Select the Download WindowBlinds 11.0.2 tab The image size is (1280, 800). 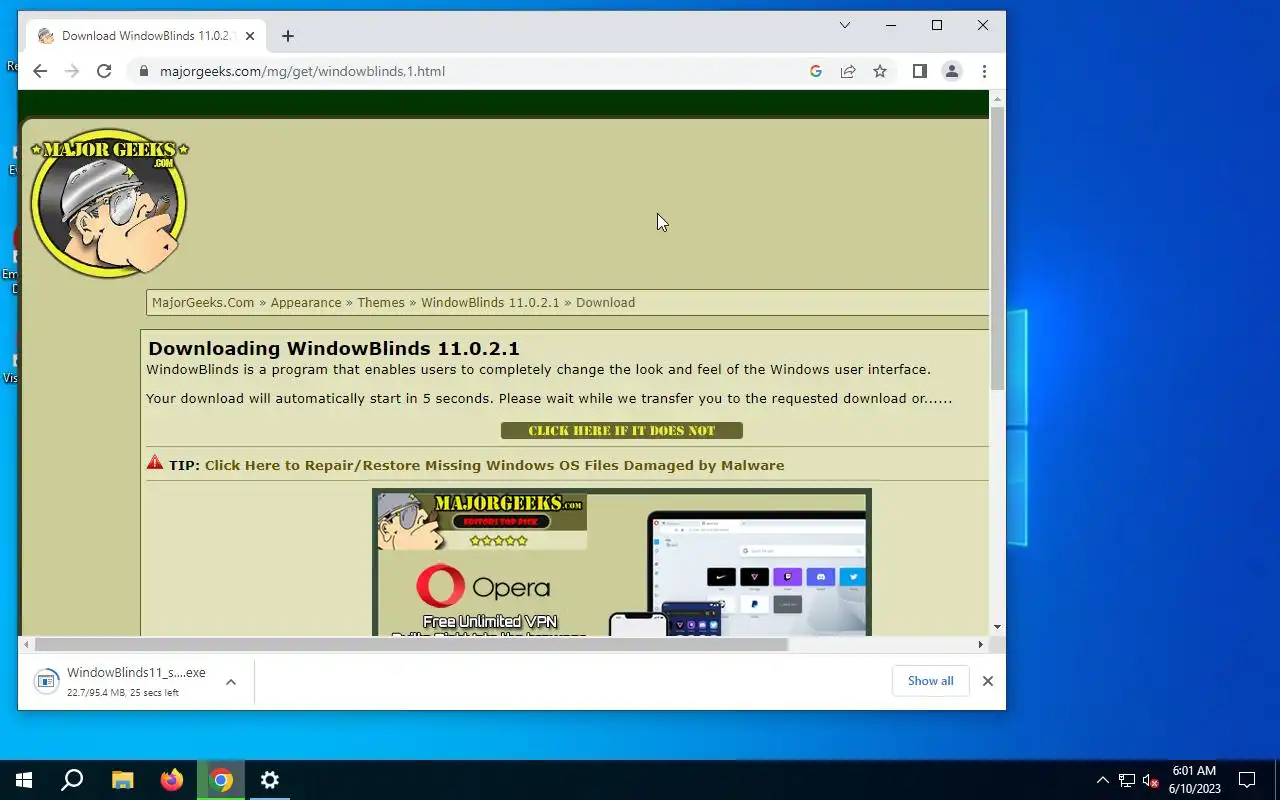click(x=145, y=36)
